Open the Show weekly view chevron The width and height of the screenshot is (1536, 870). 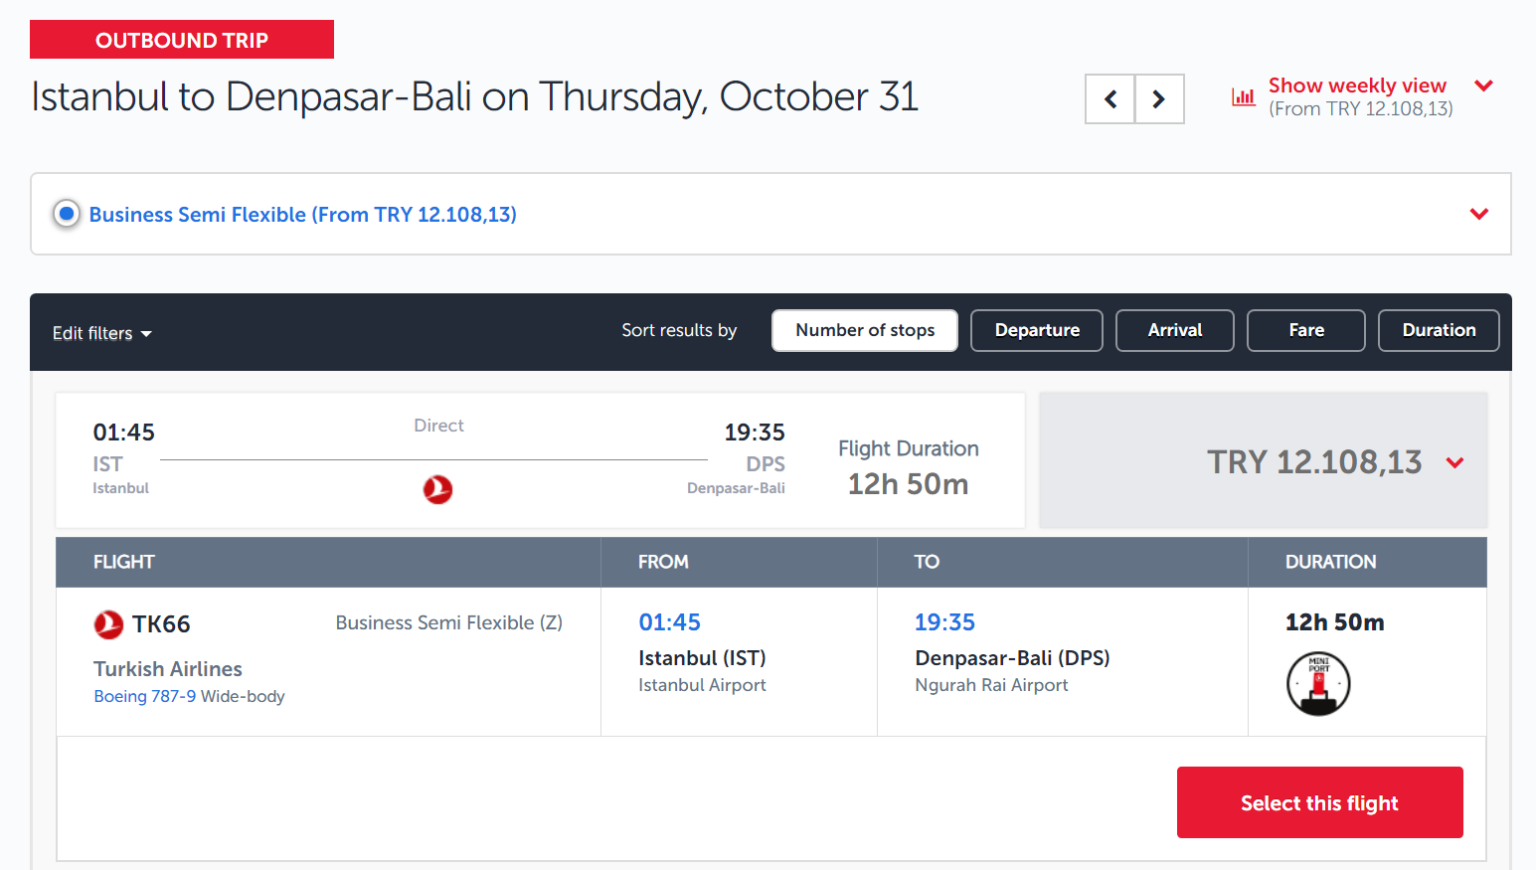click(1484, 86)
